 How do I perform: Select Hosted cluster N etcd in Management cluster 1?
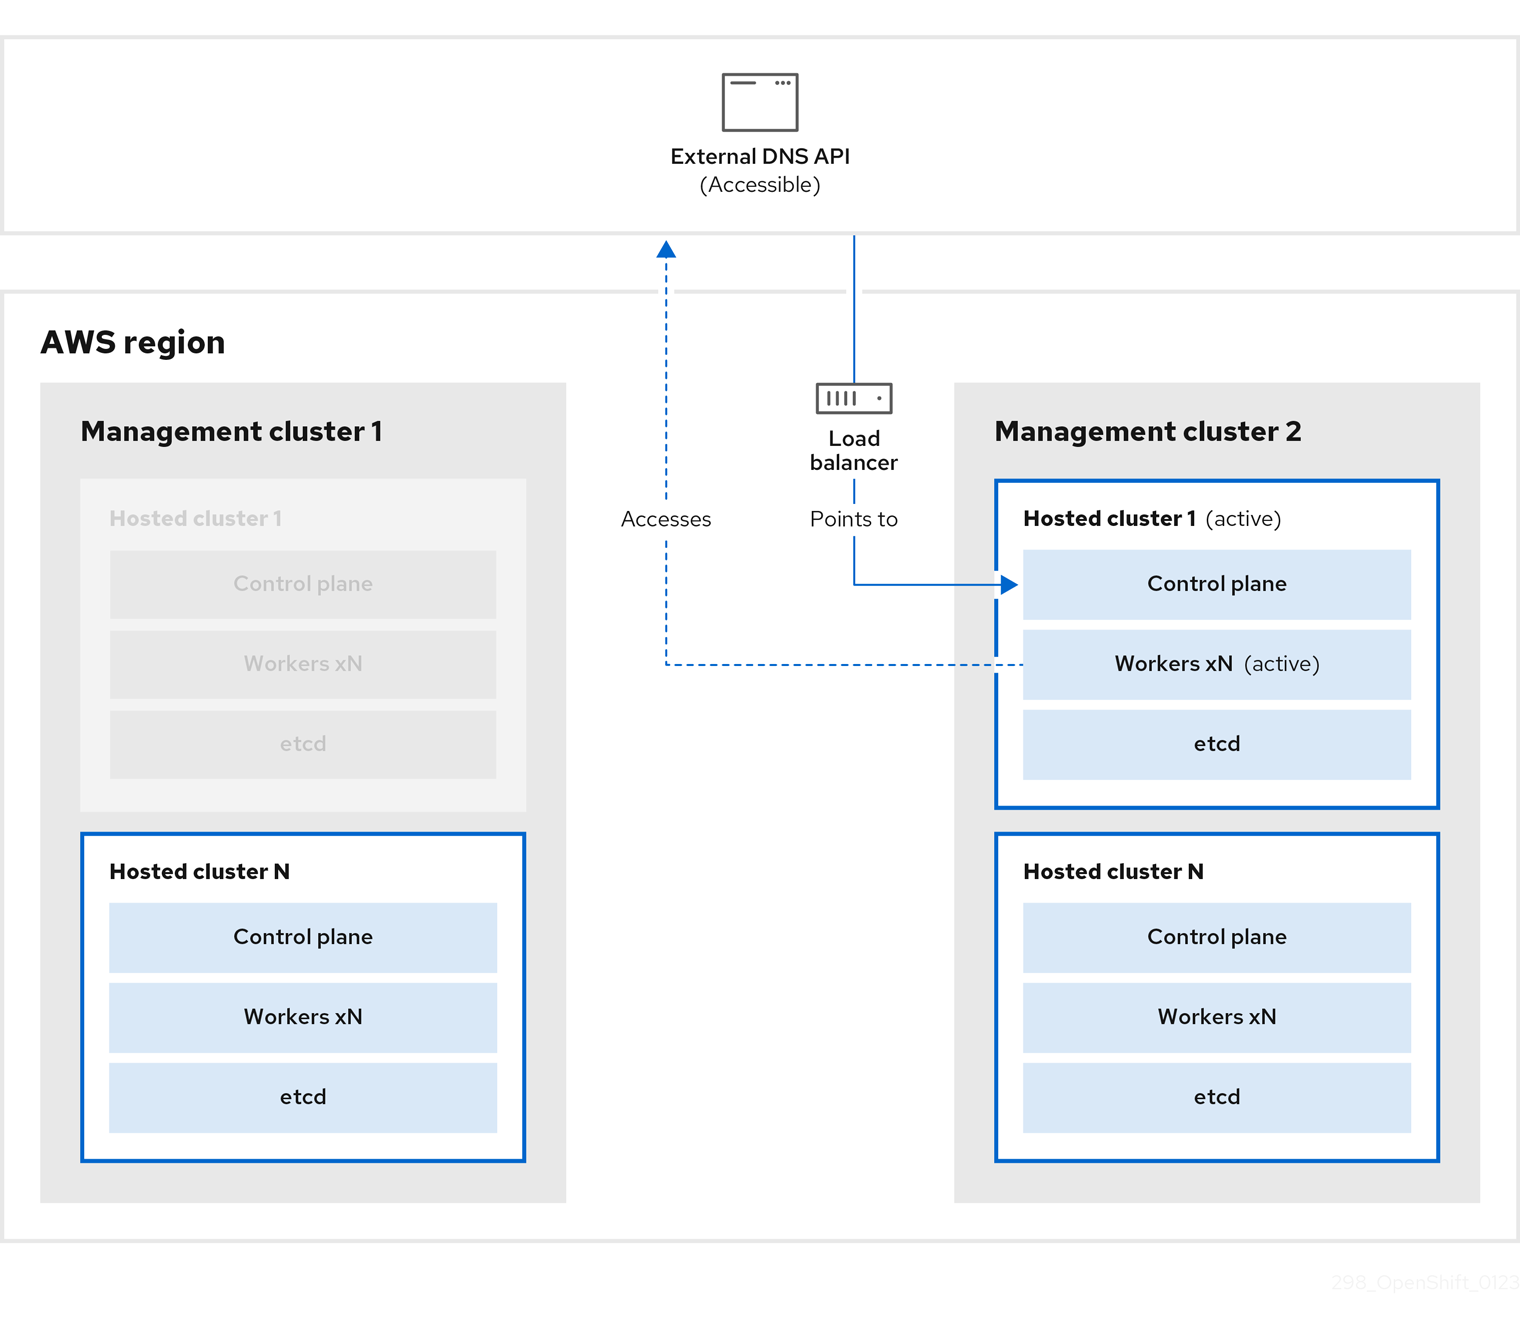tap(303, 1097)
